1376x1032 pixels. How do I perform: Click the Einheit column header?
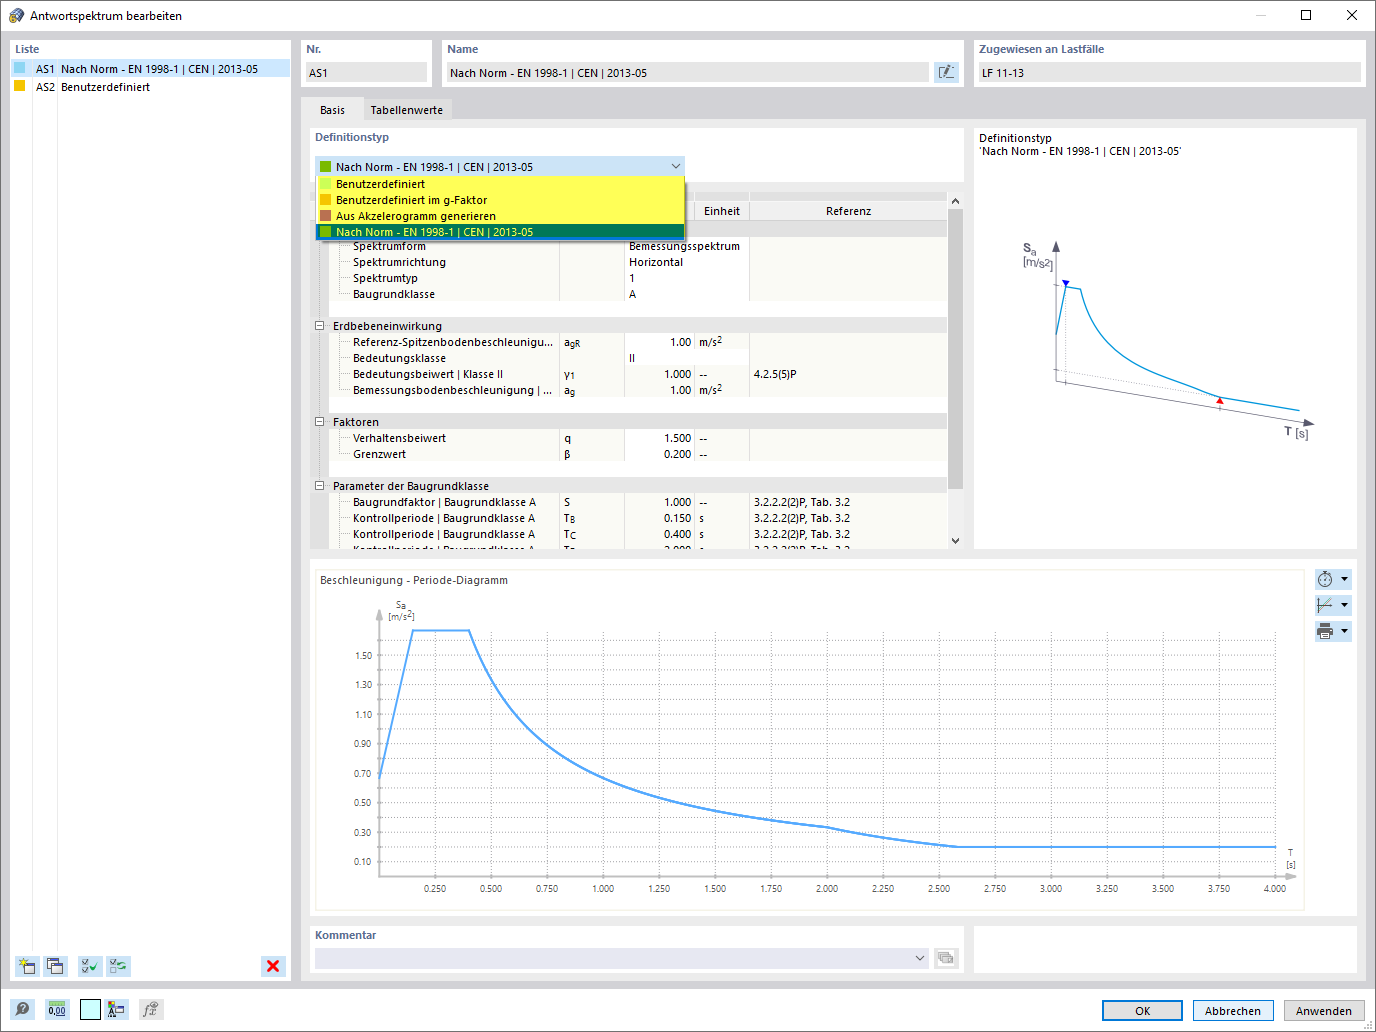[x=721, y=211]
